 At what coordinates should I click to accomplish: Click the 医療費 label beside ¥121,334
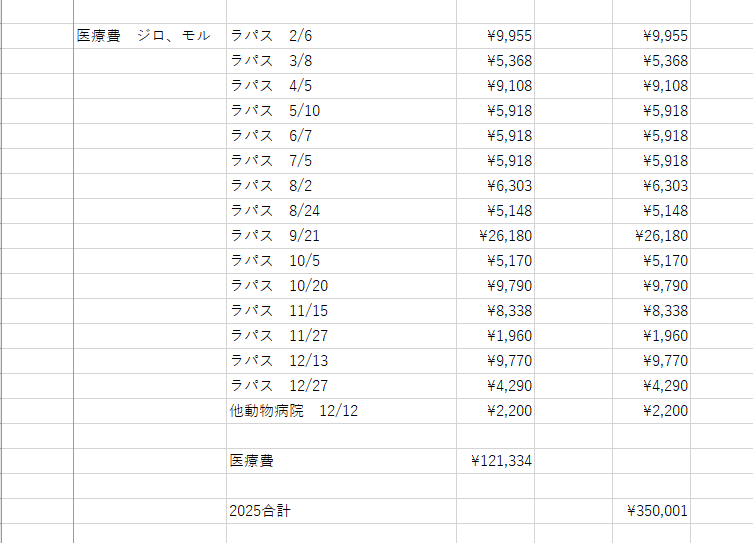pyautogui.click(x=341, y=461)
